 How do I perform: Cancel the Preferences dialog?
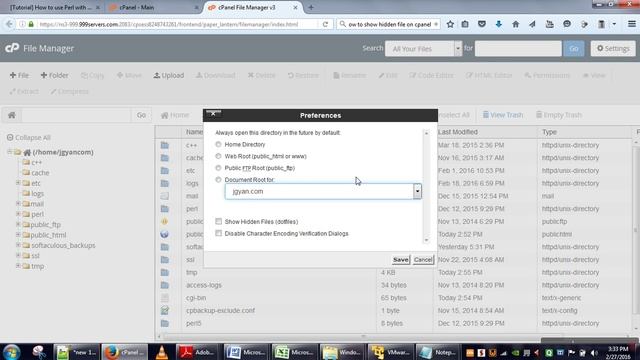tap(423, 260)
